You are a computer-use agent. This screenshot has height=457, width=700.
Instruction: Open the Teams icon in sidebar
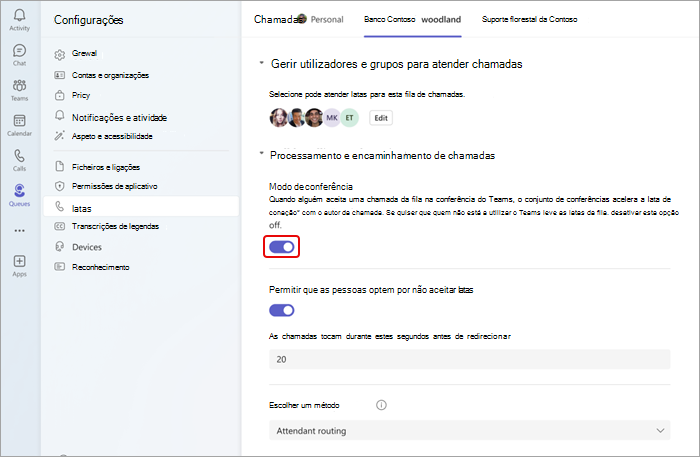(19, 85)
